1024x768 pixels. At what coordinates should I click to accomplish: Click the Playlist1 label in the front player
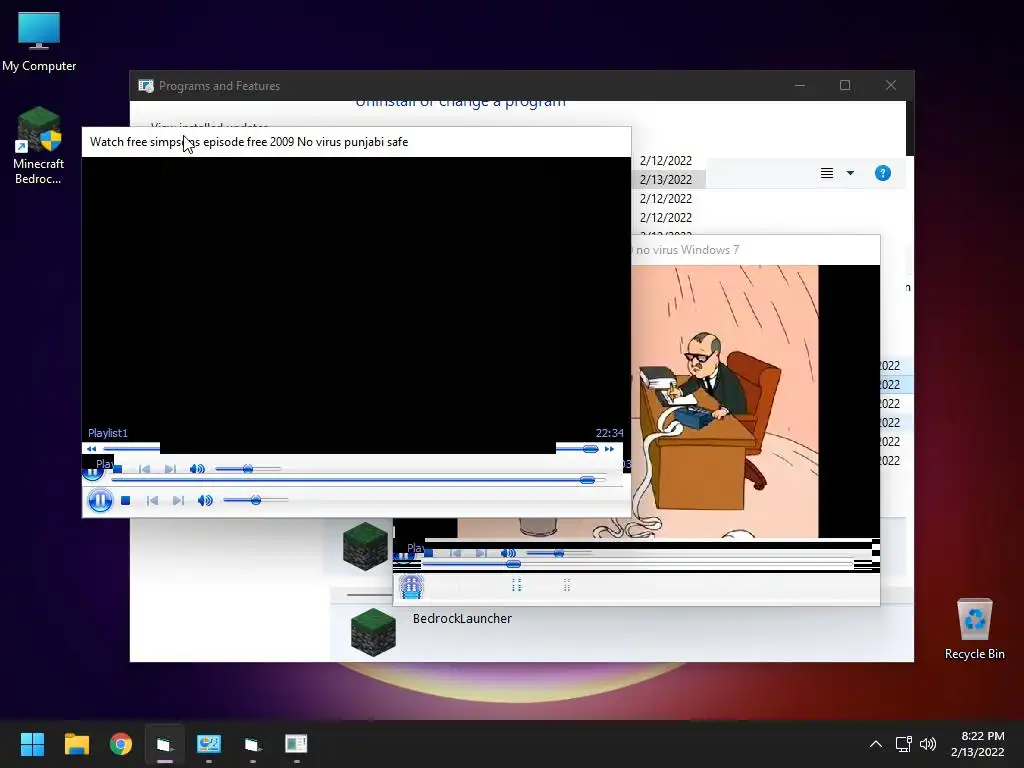pos(108,433)
